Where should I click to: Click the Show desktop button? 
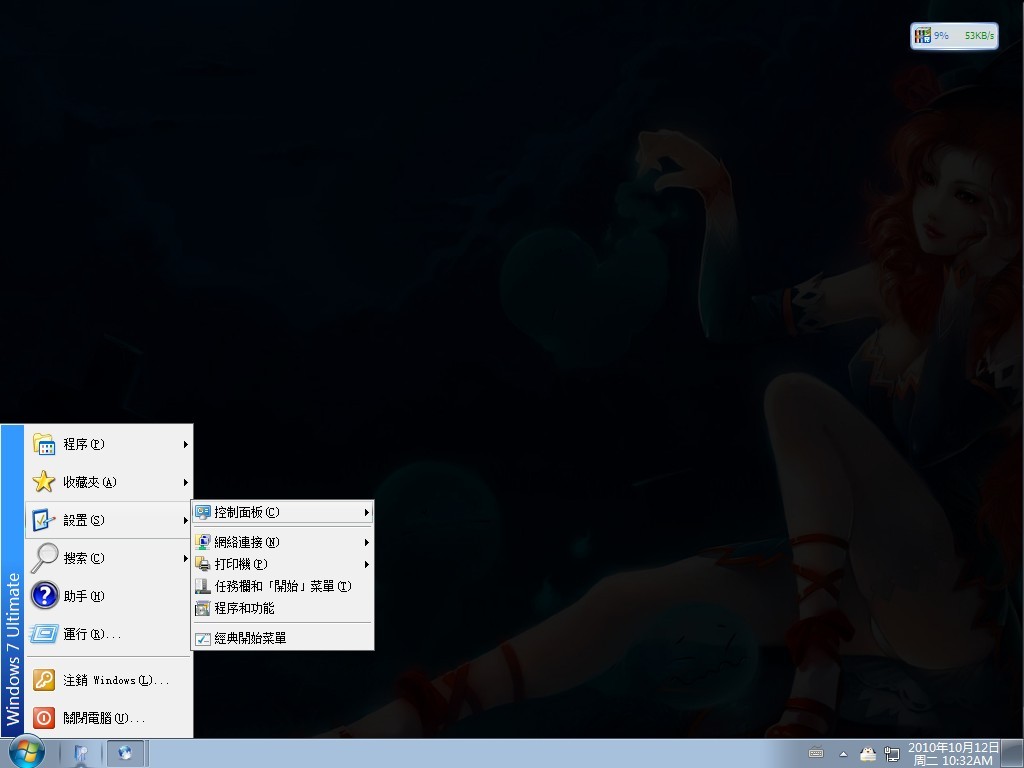pyautogui.click(x=1013, y=754)
